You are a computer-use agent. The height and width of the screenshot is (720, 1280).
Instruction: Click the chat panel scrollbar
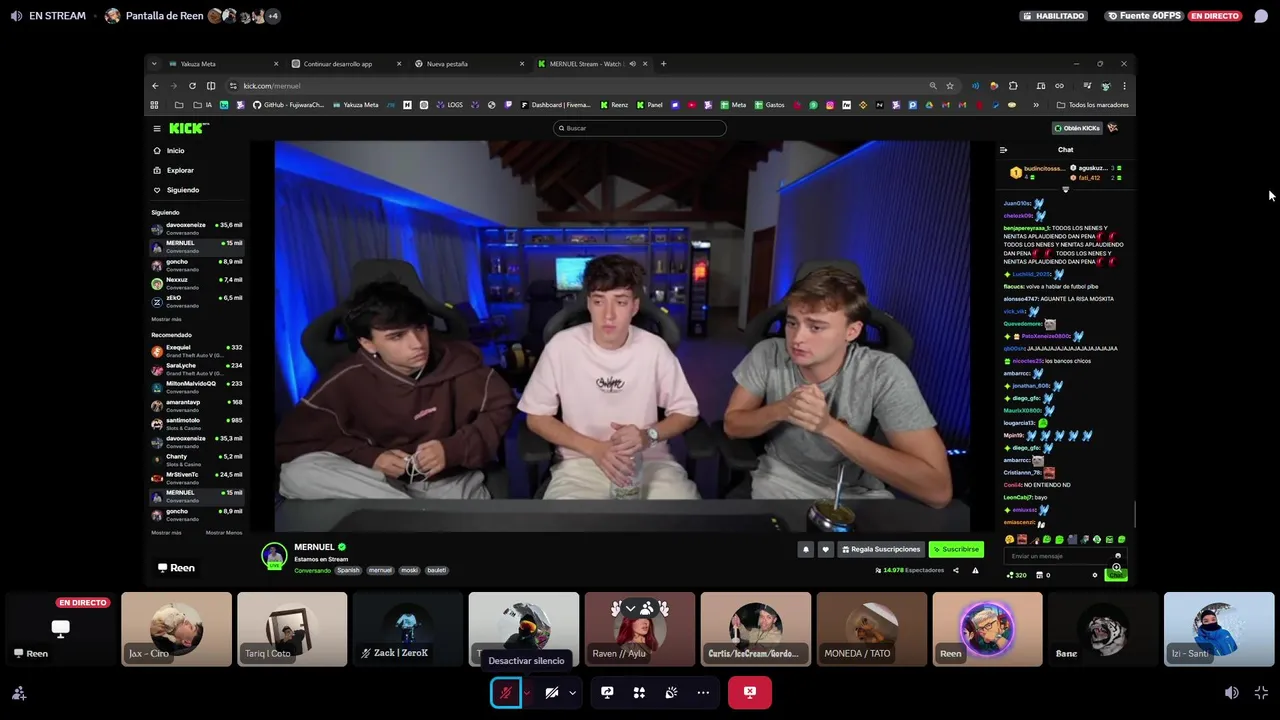(1134, 514)
